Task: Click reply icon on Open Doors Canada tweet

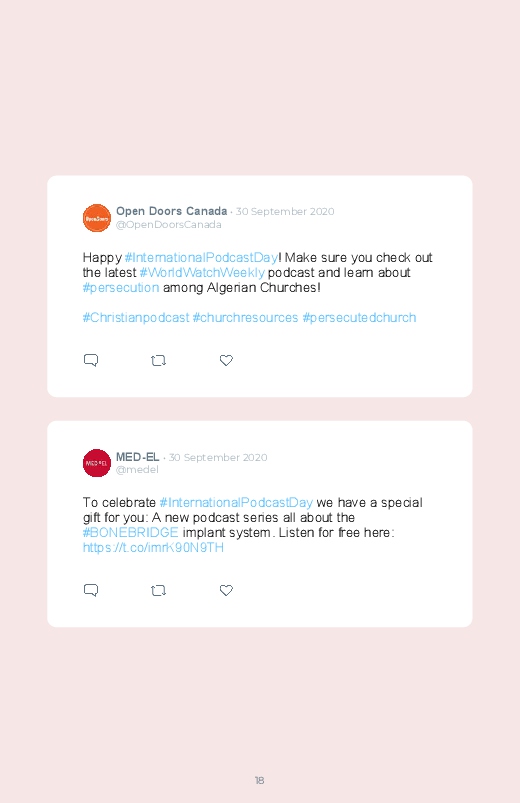Action: [x=91, y=360]
